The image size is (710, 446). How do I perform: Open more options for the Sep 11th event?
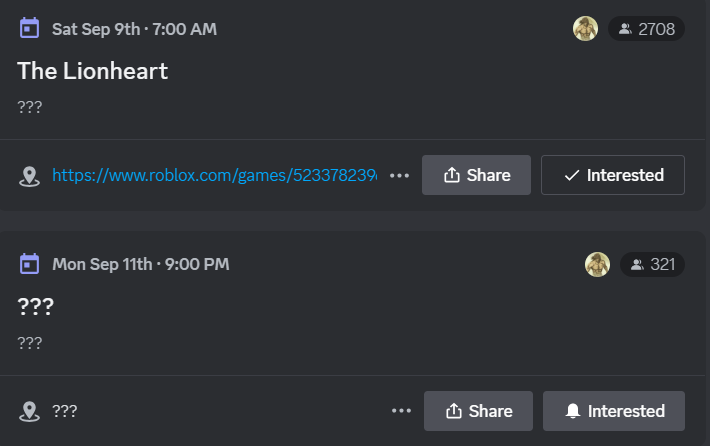402,411
